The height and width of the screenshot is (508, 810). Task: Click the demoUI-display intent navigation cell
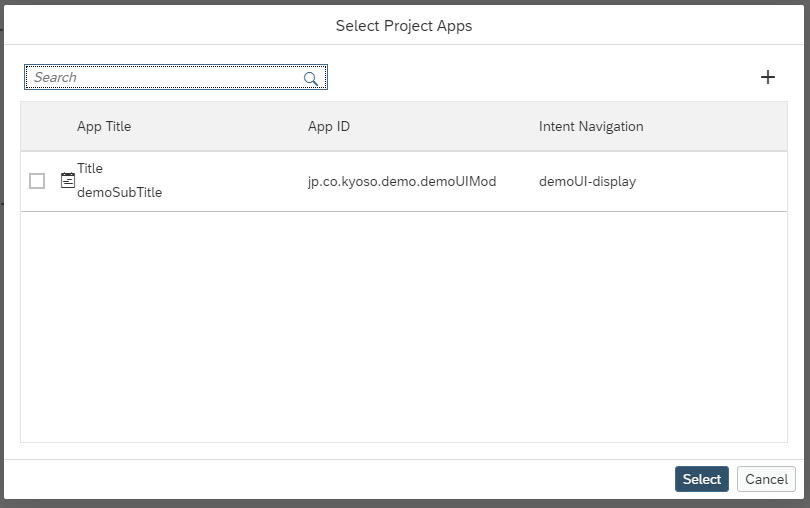click(x=587, y=181)
